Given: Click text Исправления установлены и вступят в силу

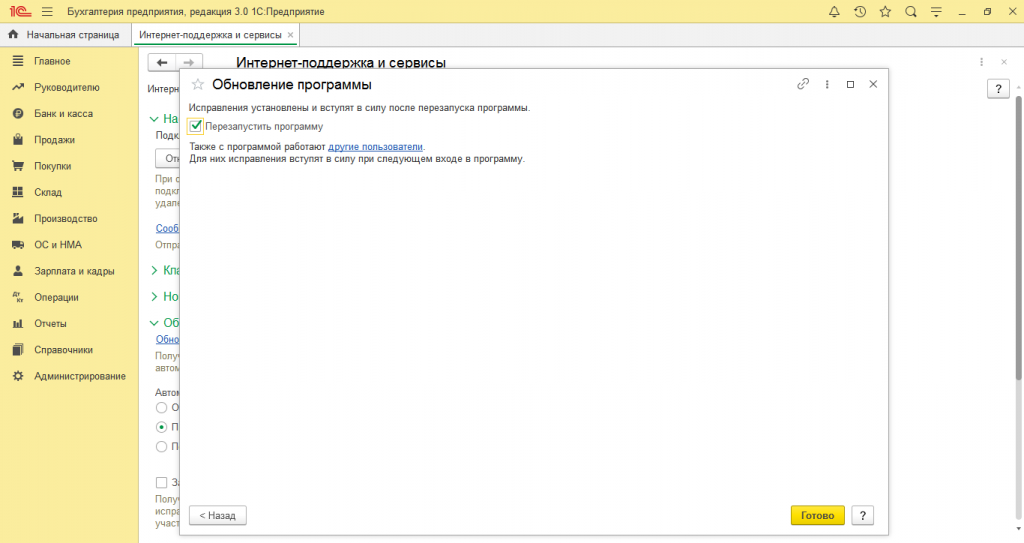Looking at the screenshot, I should (359, 108).
